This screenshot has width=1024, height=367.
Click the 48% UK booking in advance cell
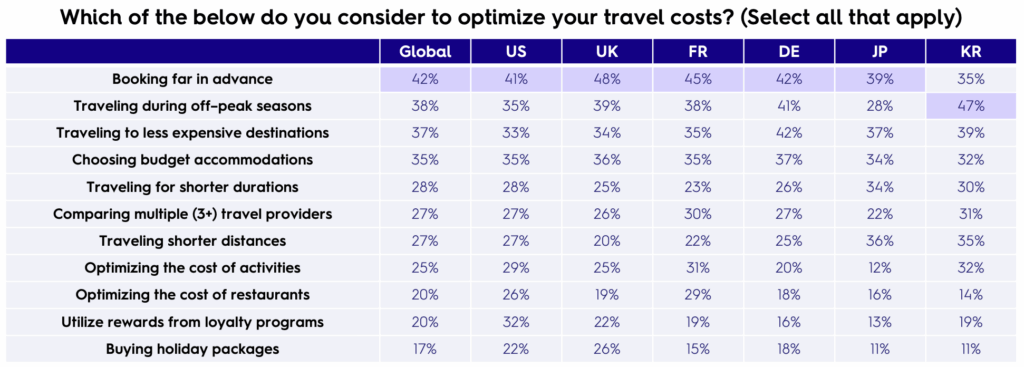coord(607,79)
